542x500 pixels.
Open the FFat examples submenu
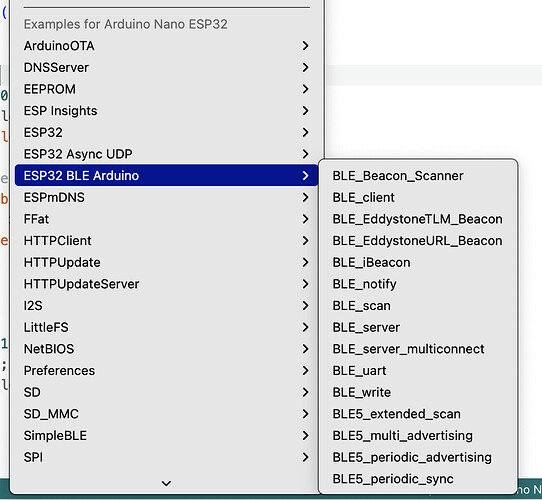coord(166,219)
